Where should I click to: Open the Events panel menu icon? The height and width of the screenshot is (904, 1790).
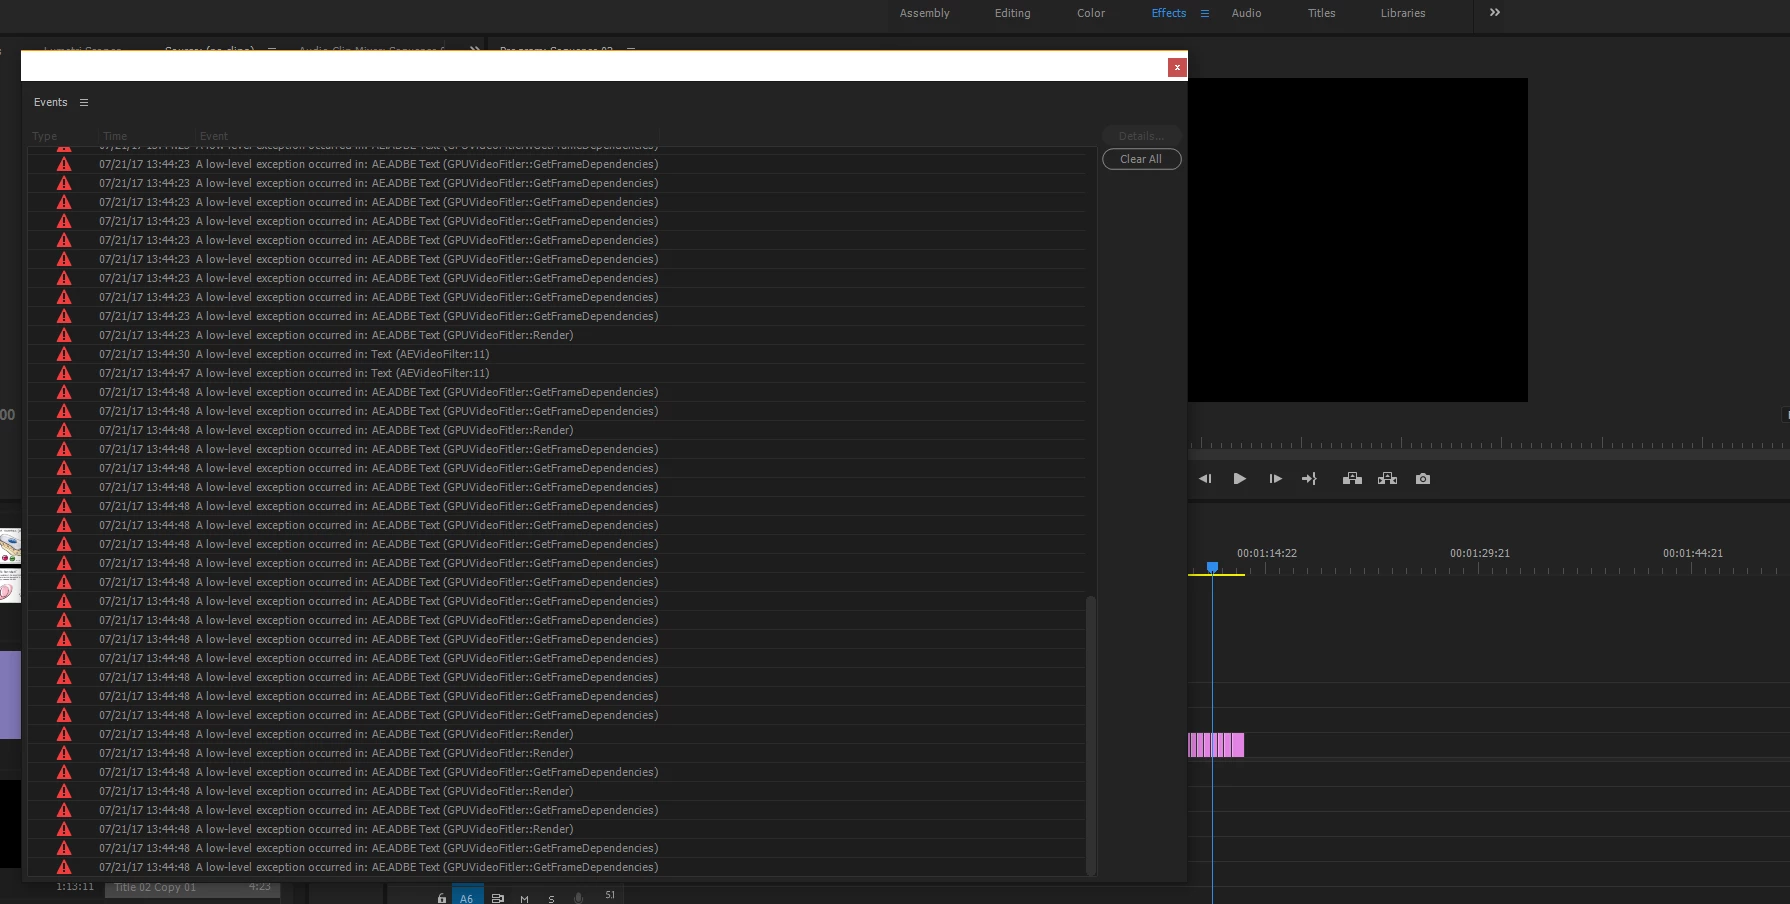(x=84, y=102)
